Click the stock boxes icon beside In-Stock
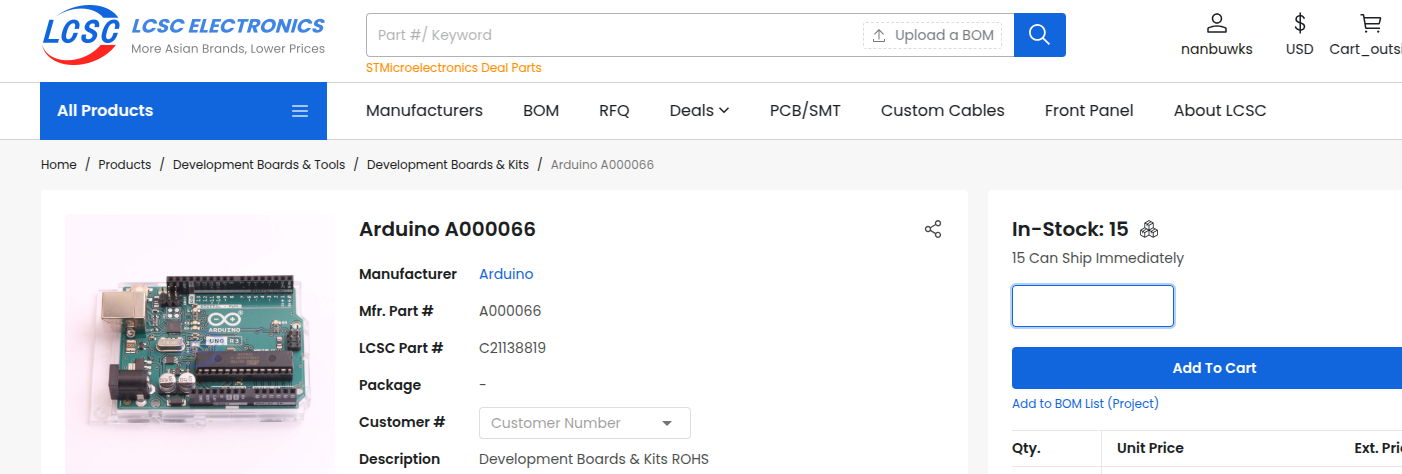Viewport: 1402px width, 474px height. click(1149, 229)
